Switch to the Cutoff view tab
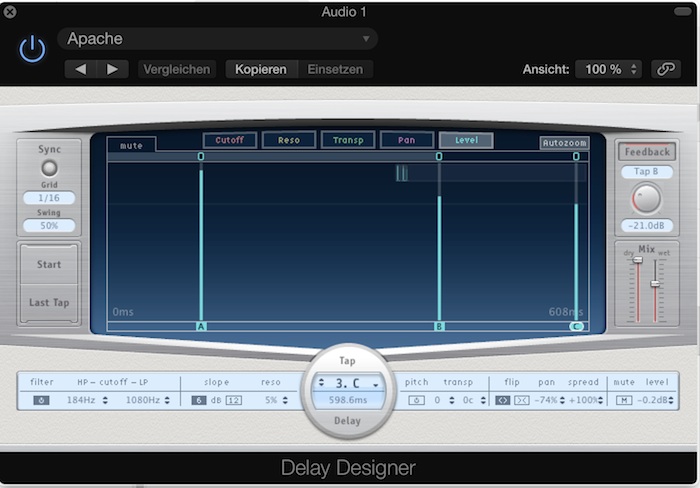The height and width of the screenshot is (488, 700). point(229,140)
